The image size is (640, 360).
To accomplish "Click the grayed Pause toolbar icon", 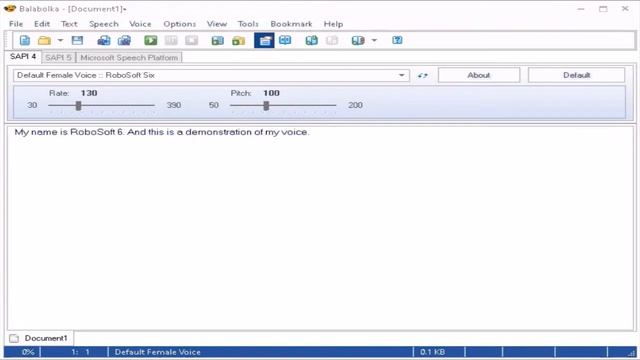I will 171,40.
